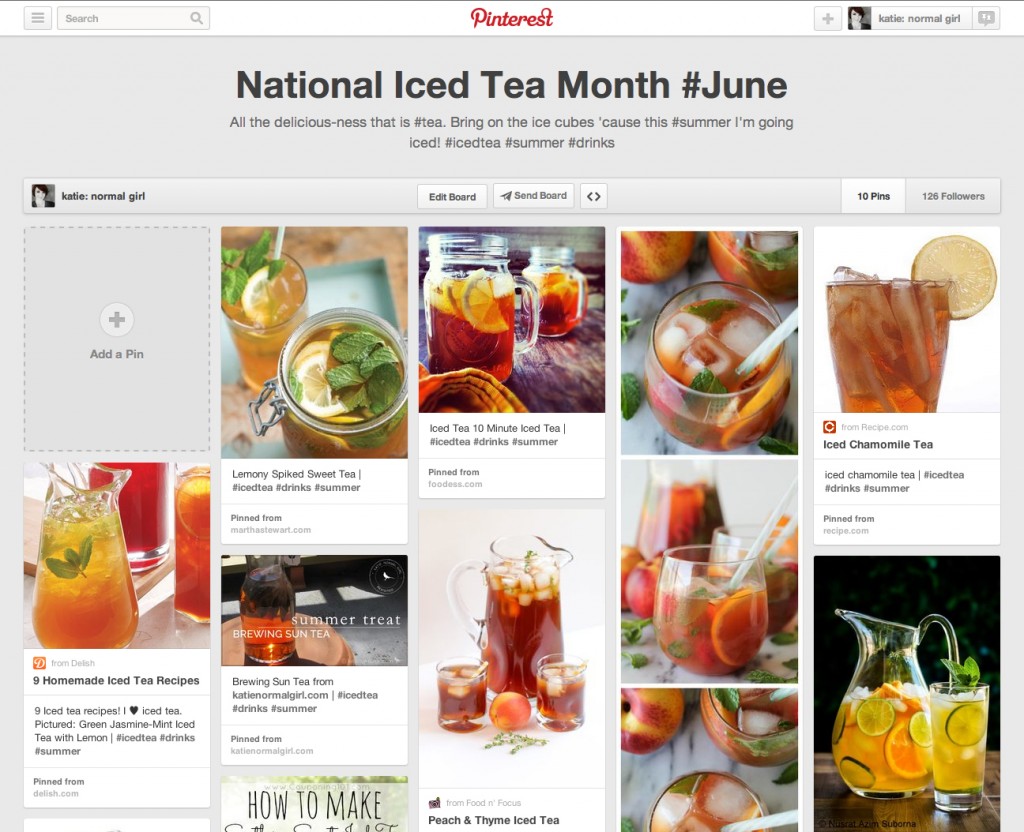Click the board description about delicious-ness

click(511, 132)
